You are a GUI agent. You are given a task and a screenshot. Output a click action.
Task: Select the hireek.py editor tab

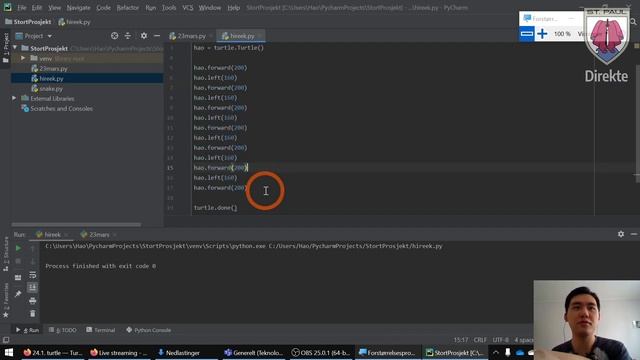click(241, 36)
